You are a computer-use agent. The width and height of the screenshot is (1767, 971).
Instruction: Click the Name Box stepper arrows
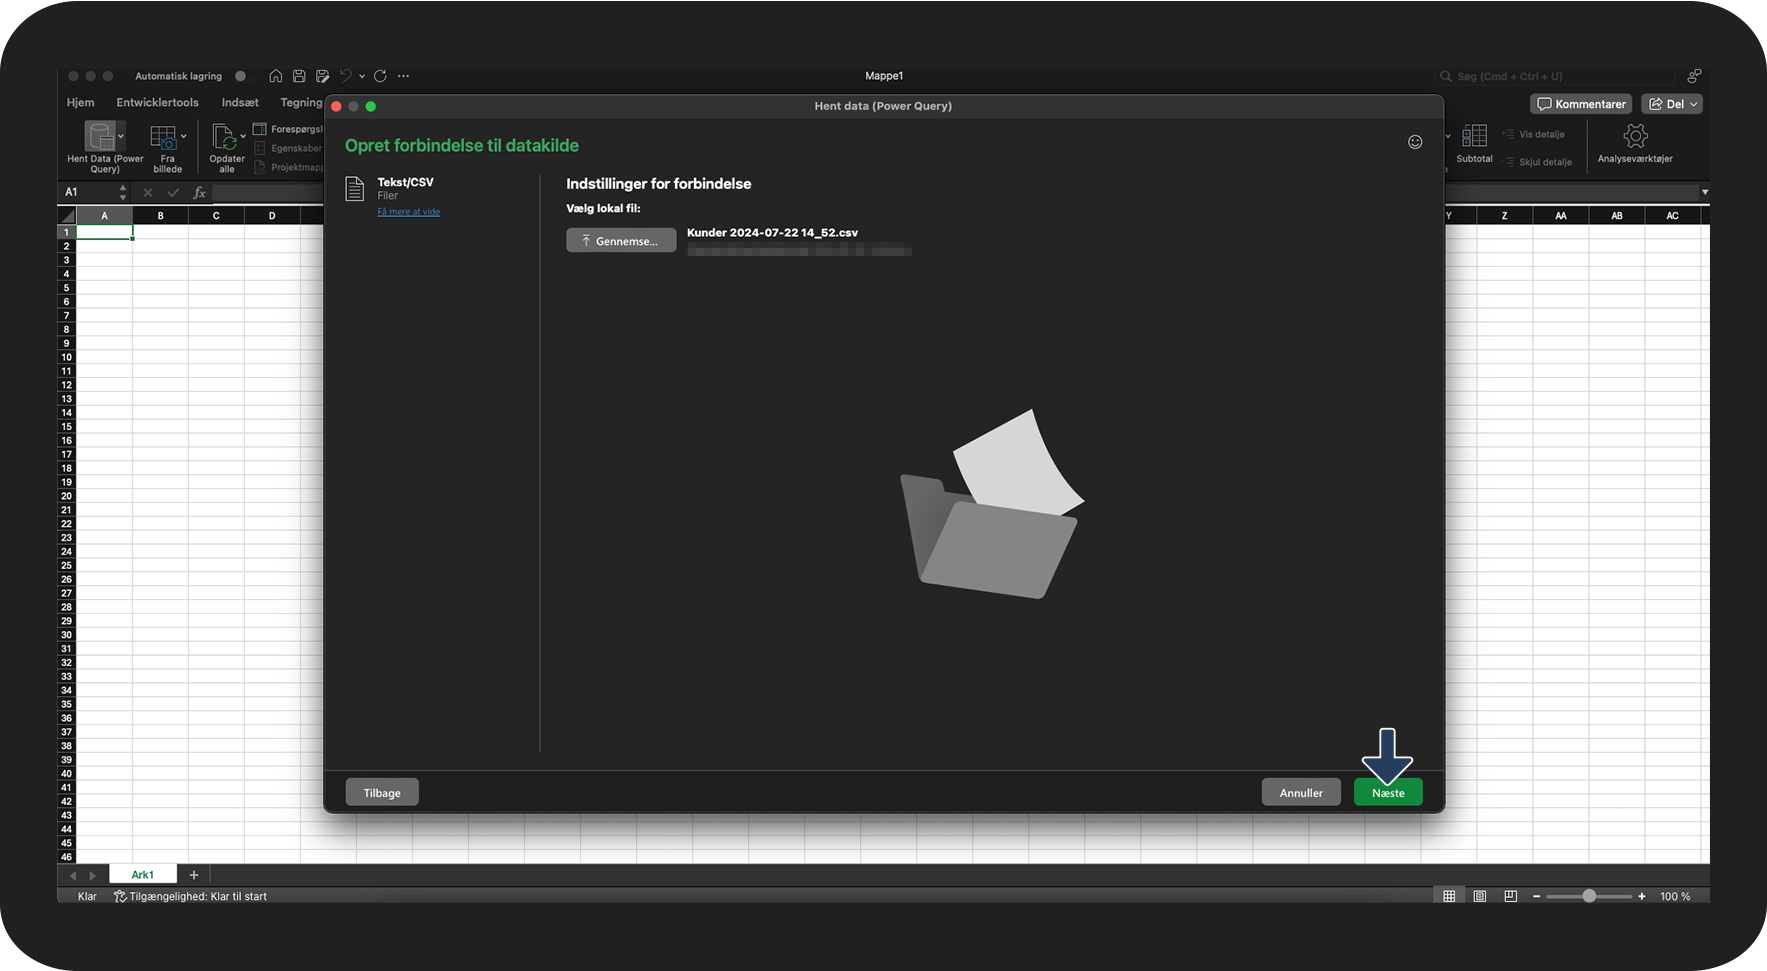pyautogui.click(x=123, y=192)
